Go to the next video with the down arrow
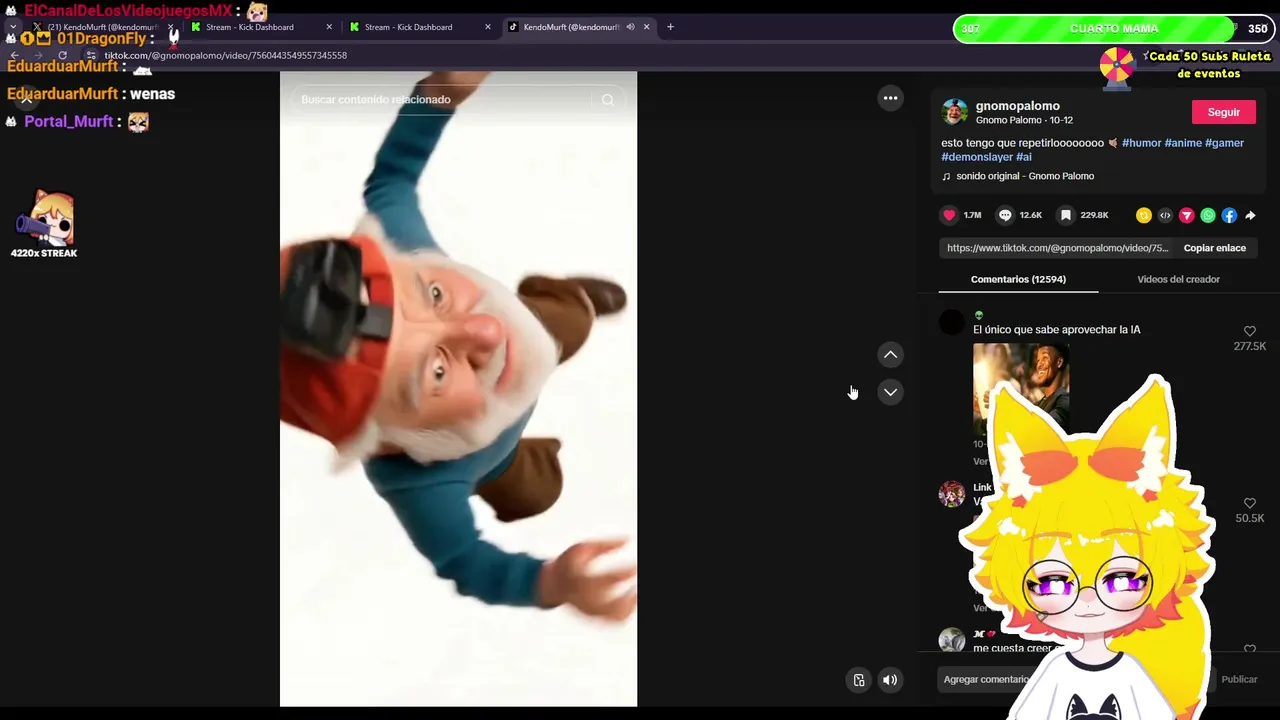The image size is (1280, 720). click(x=890, y=392)
